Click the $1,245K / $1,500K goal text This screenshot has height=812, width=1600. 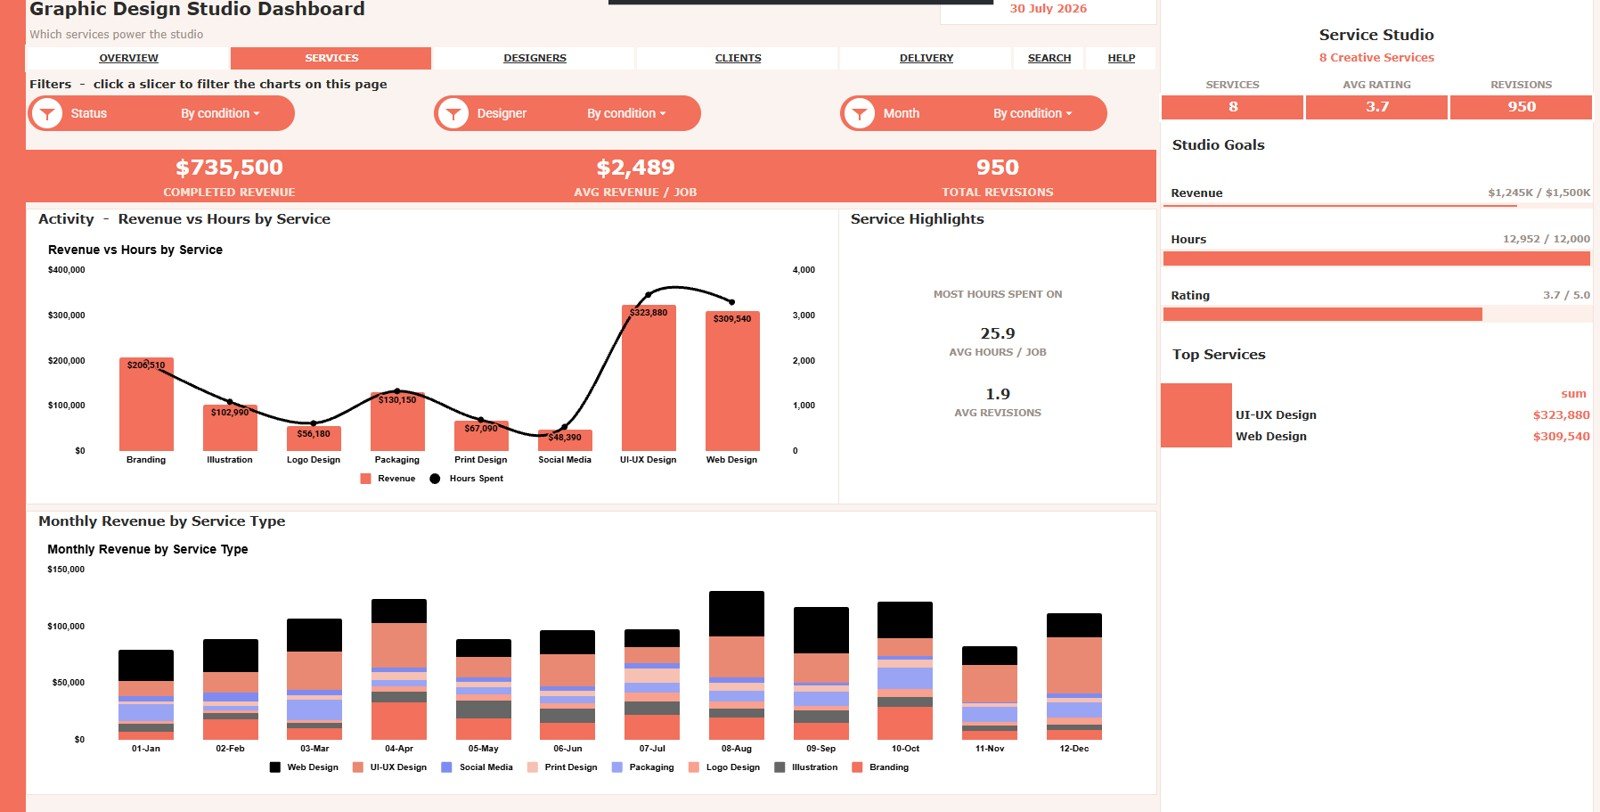tap(1538, 193)
